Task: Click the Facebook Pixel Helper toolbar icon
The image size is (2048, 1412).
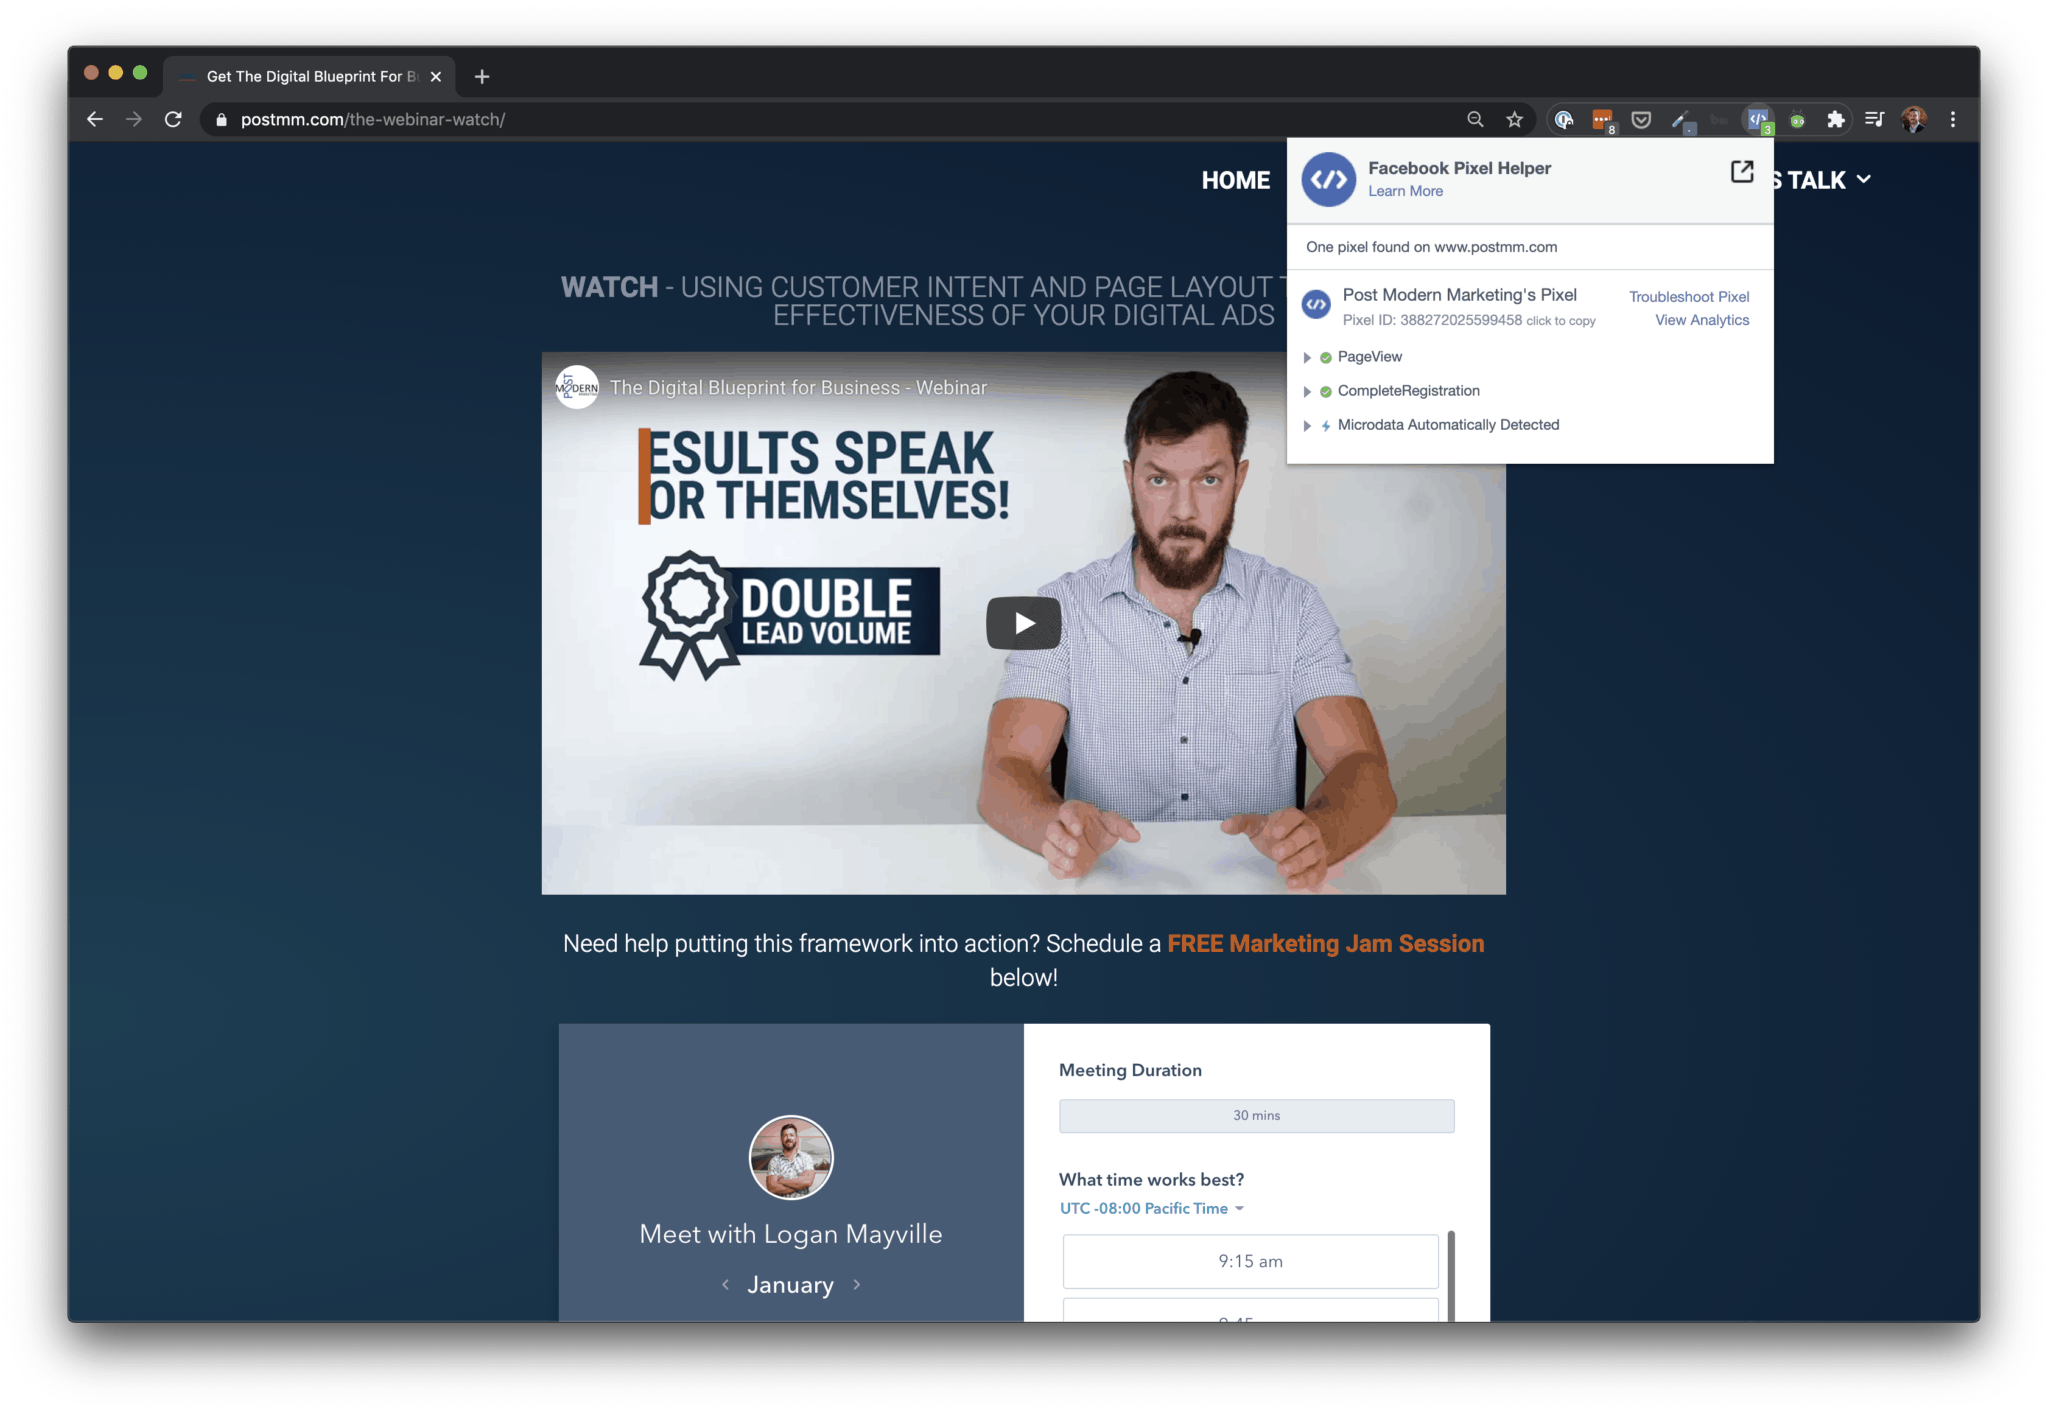Action: (x=1758, y=120)
